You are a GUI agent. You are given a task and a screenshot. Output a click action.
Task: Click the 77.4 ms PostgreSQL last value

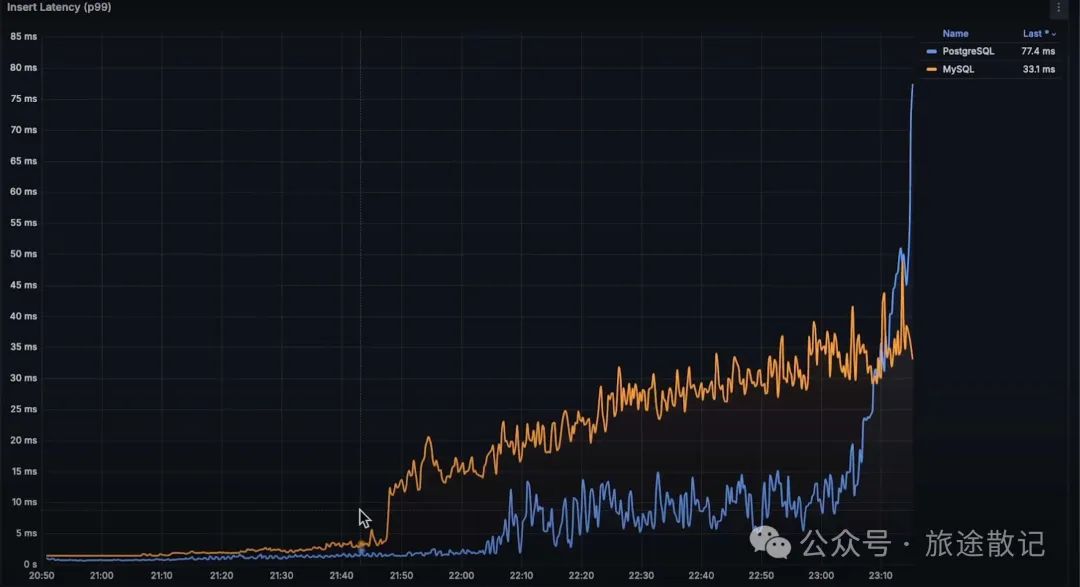[x=1038, y=51]
